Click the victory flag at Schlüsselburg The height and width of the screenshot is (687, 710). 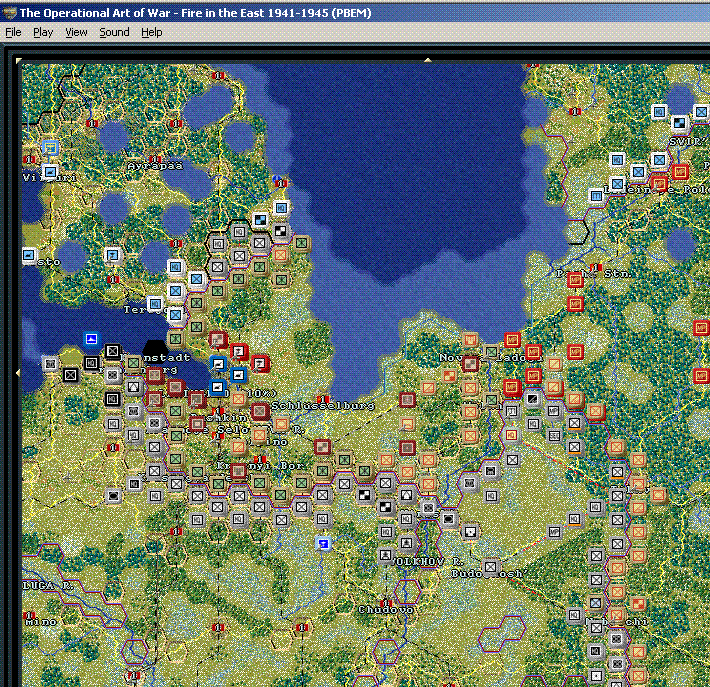(x=323, y=399)
